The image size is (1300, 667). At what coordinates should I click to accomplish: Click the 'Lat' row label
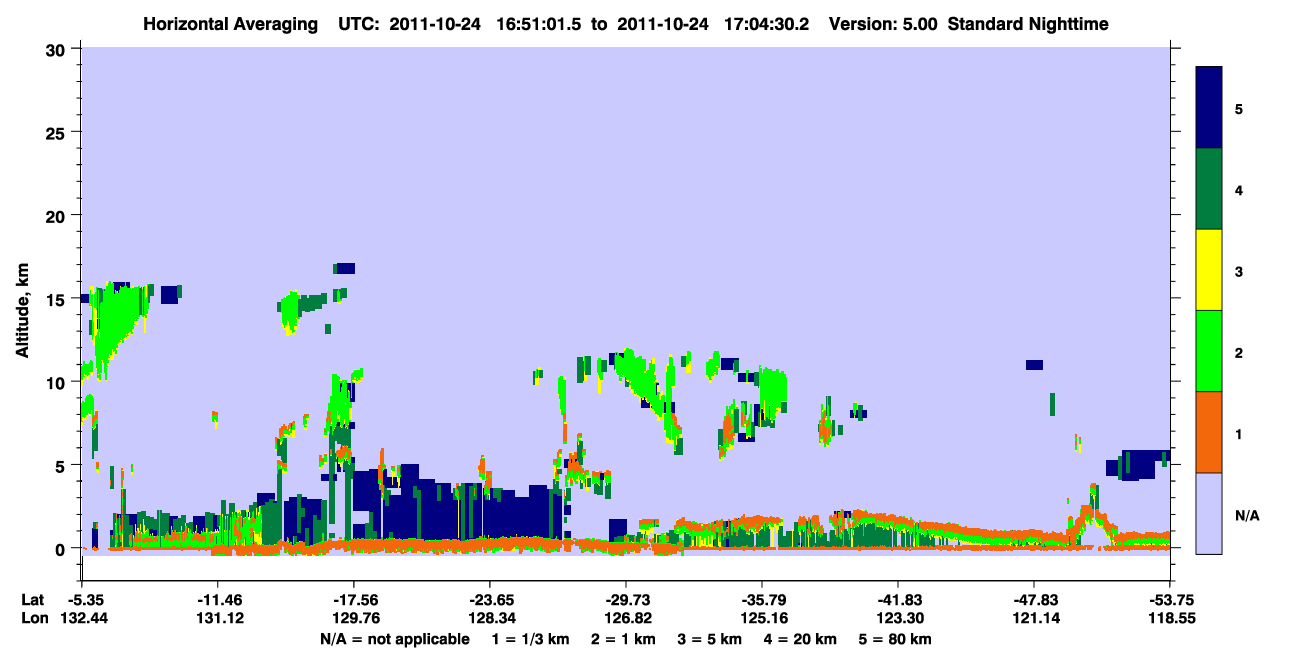pos(33,600)
